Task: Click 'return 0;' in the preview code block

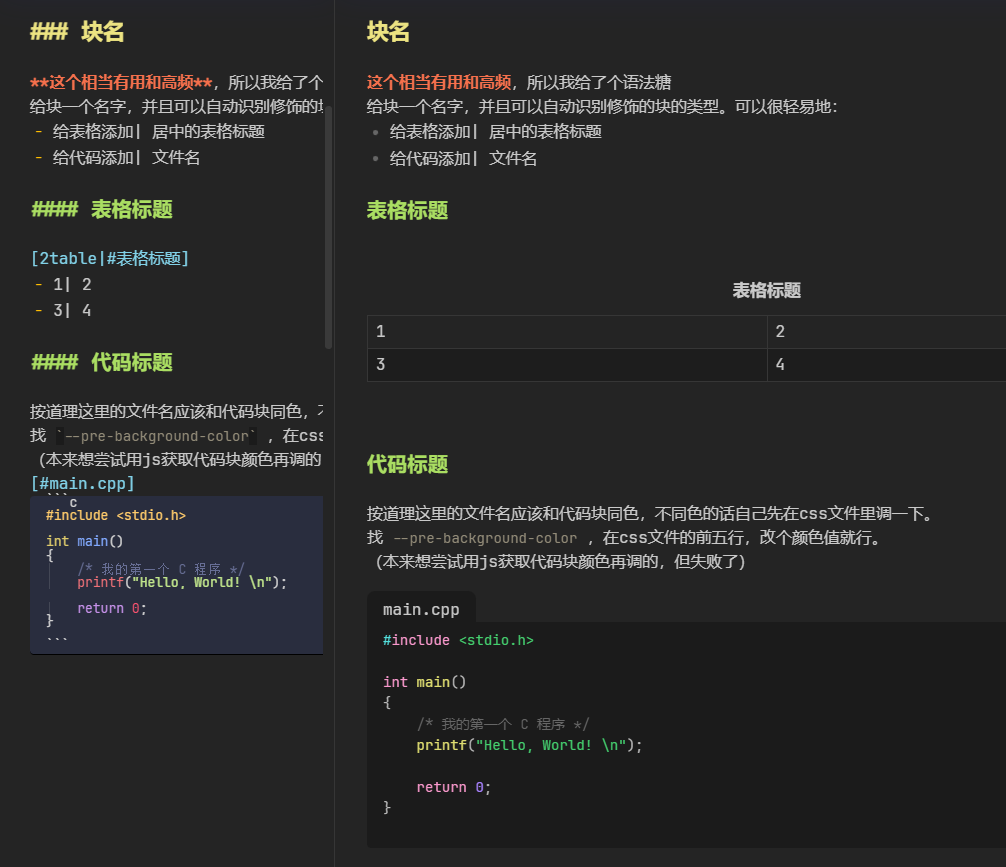Action: 454,787
